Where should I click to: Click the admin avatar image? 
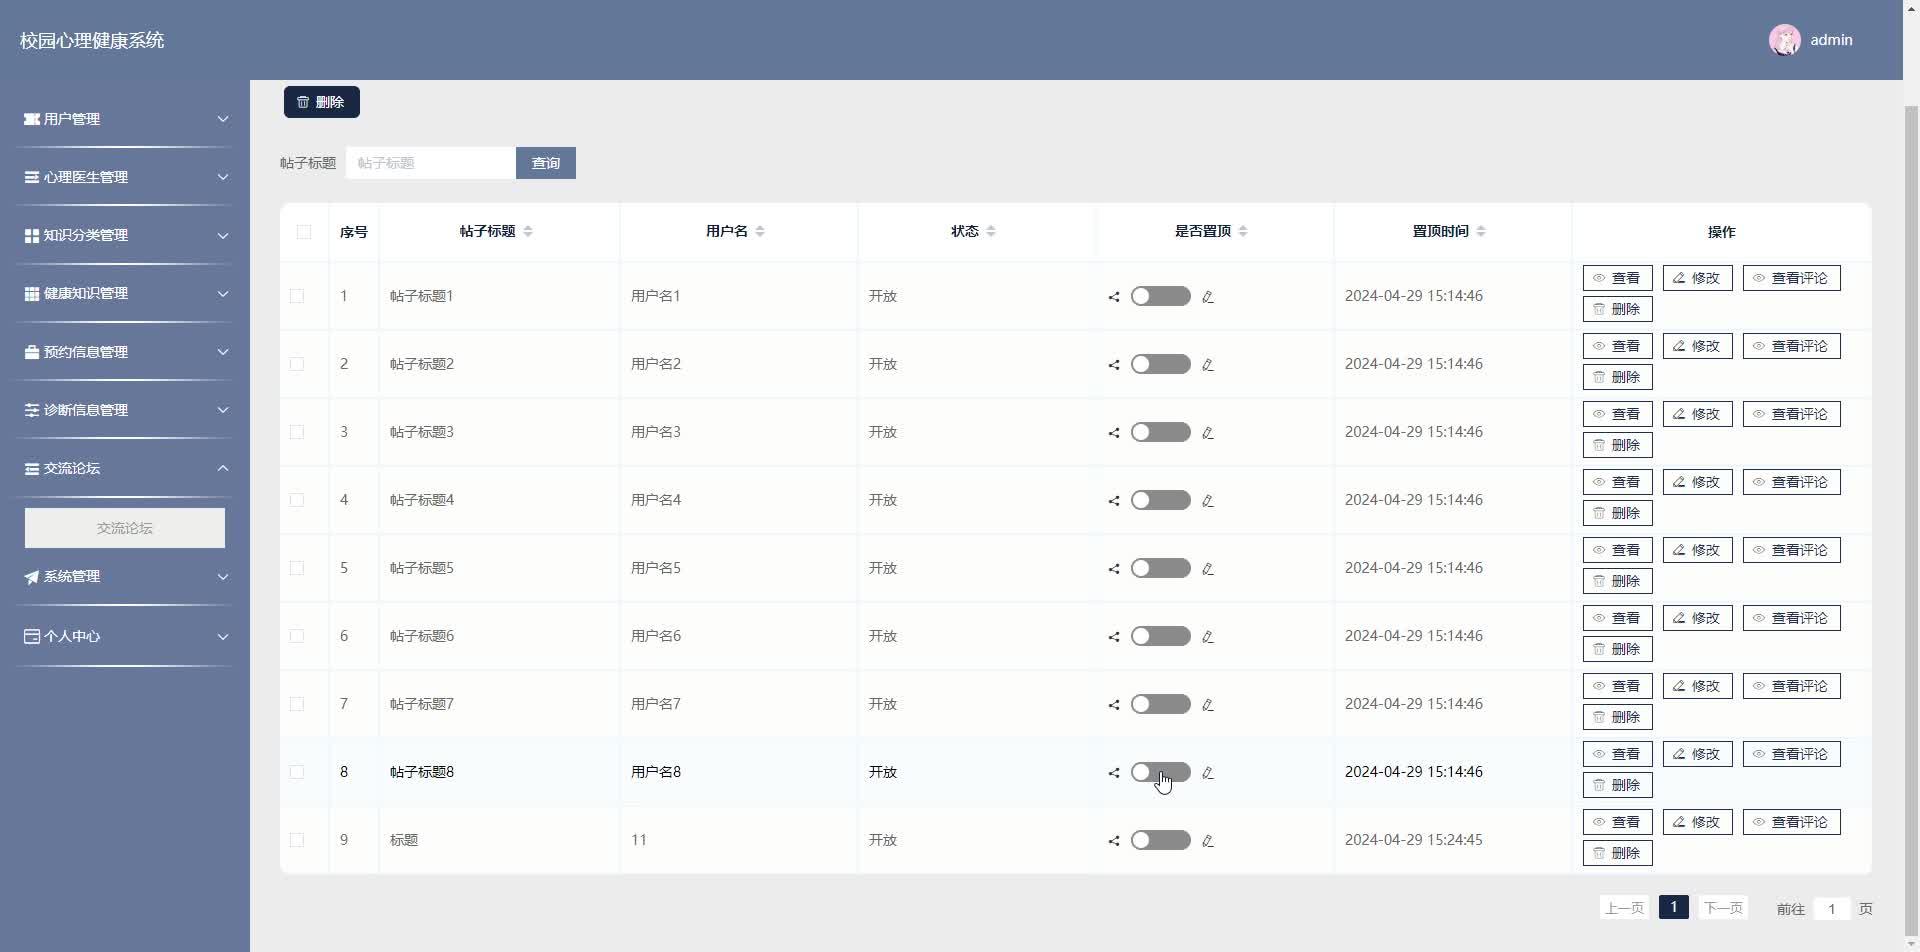[1784, 40]
